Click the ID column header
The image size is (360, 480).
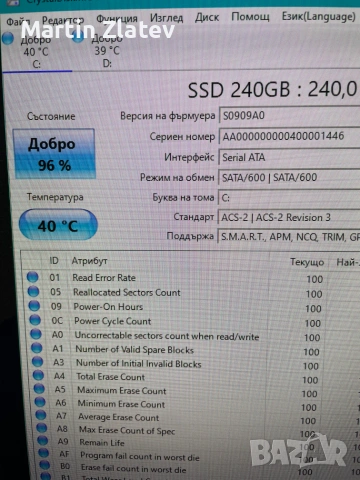[x=54, y=261]
